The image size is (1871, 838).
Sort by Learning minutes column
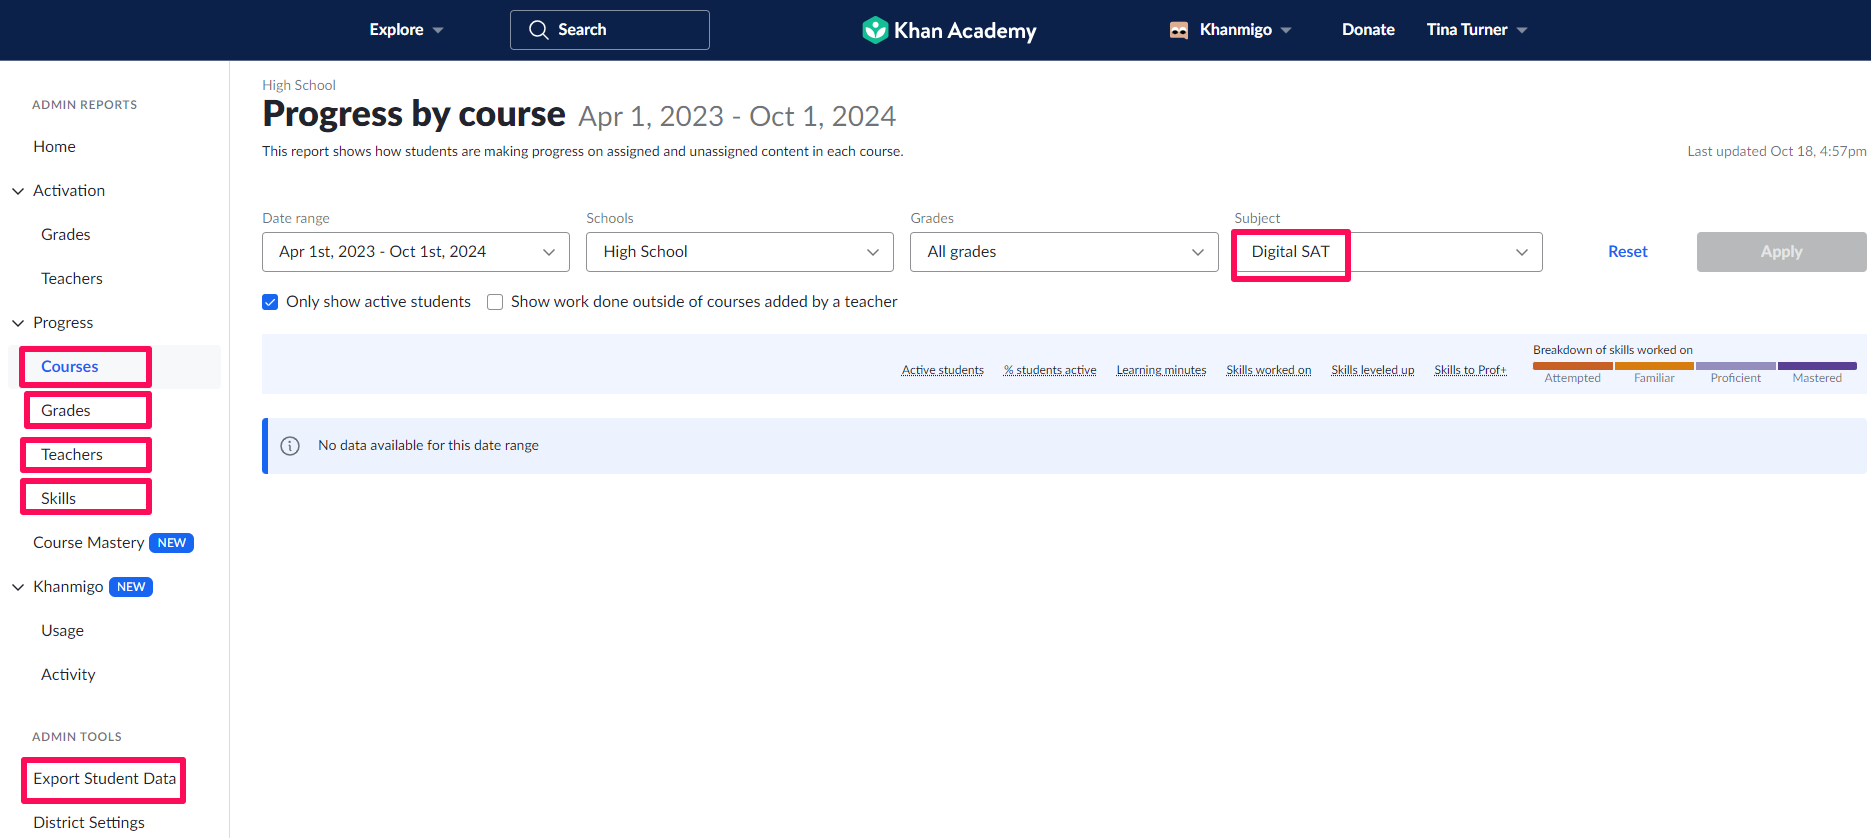coord(1161,370)
